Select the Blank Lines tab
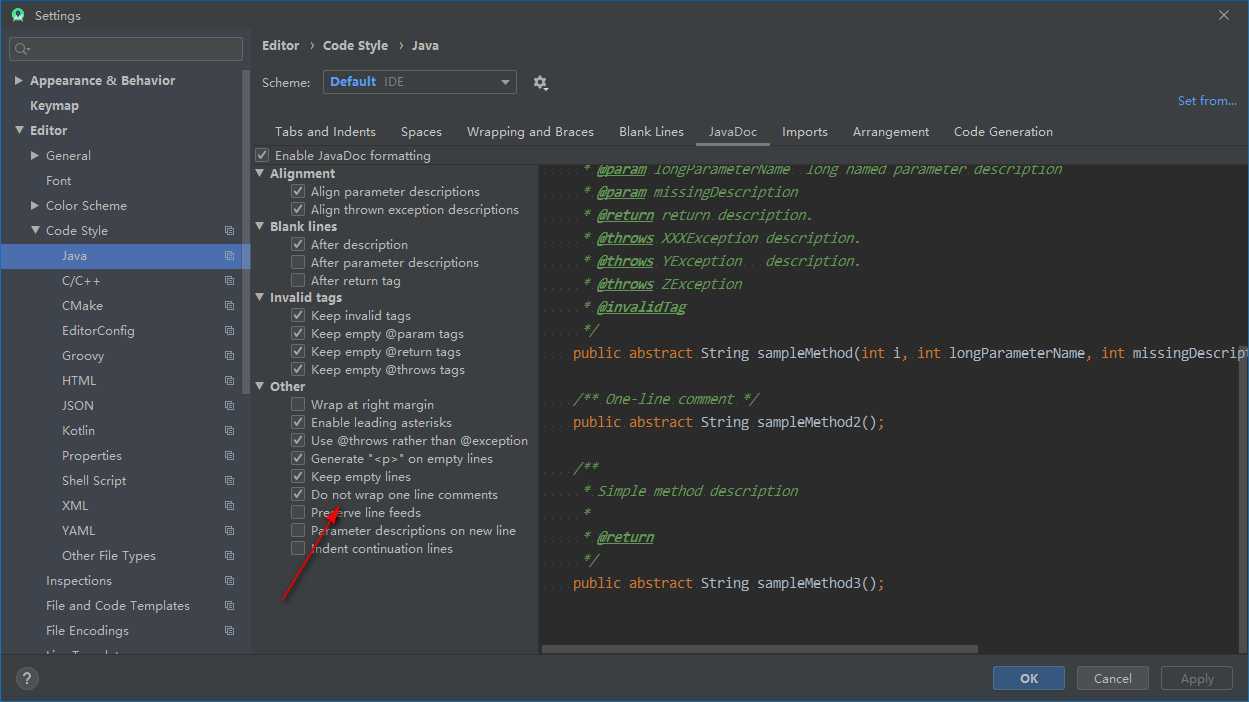The height and width of the screenshot is (702, 1249). 651,132
